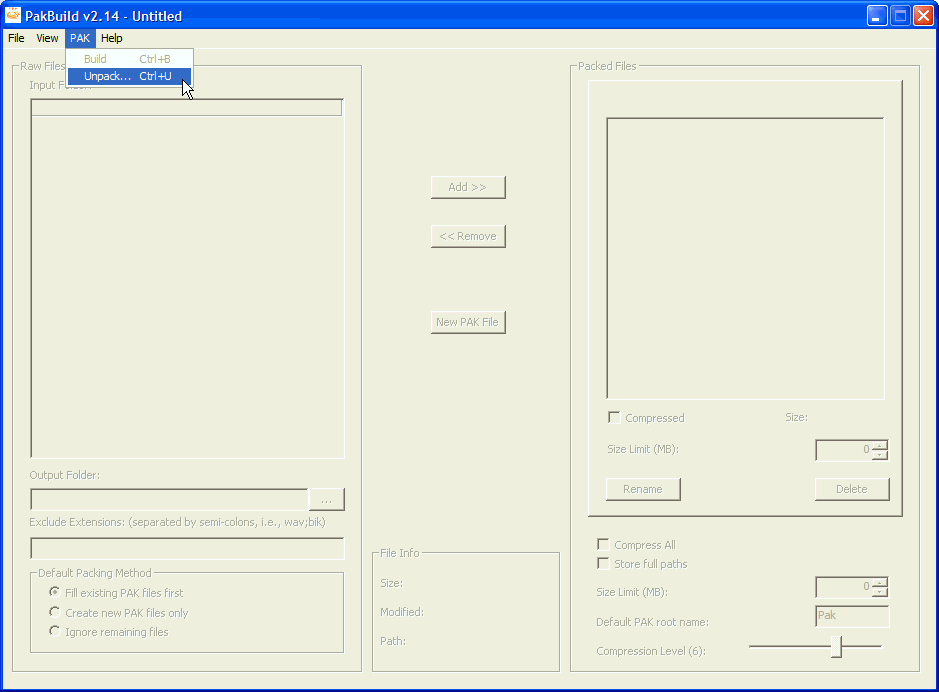Click the Delete button
Viewport: 939px width, 692px height.
tap(852, 489)
